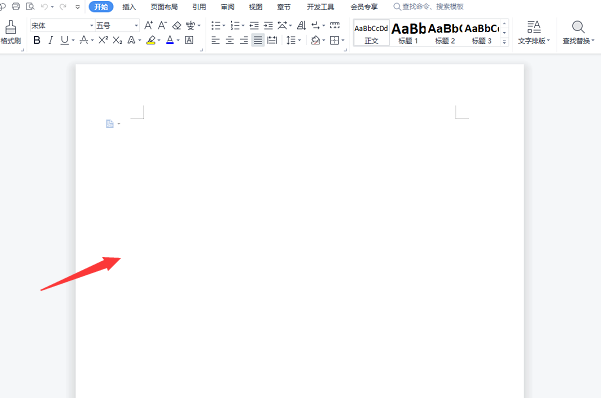Click the tab stops ruler icon

[335, 25]
